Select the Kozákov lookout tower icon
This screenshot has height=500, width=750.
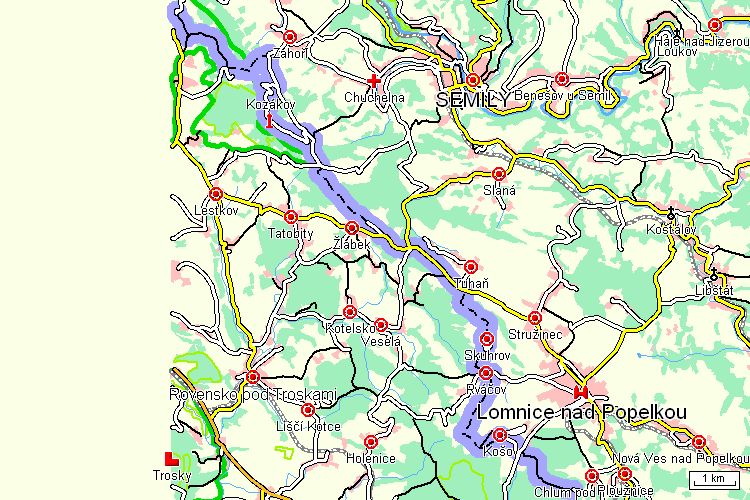click(269, 120)
